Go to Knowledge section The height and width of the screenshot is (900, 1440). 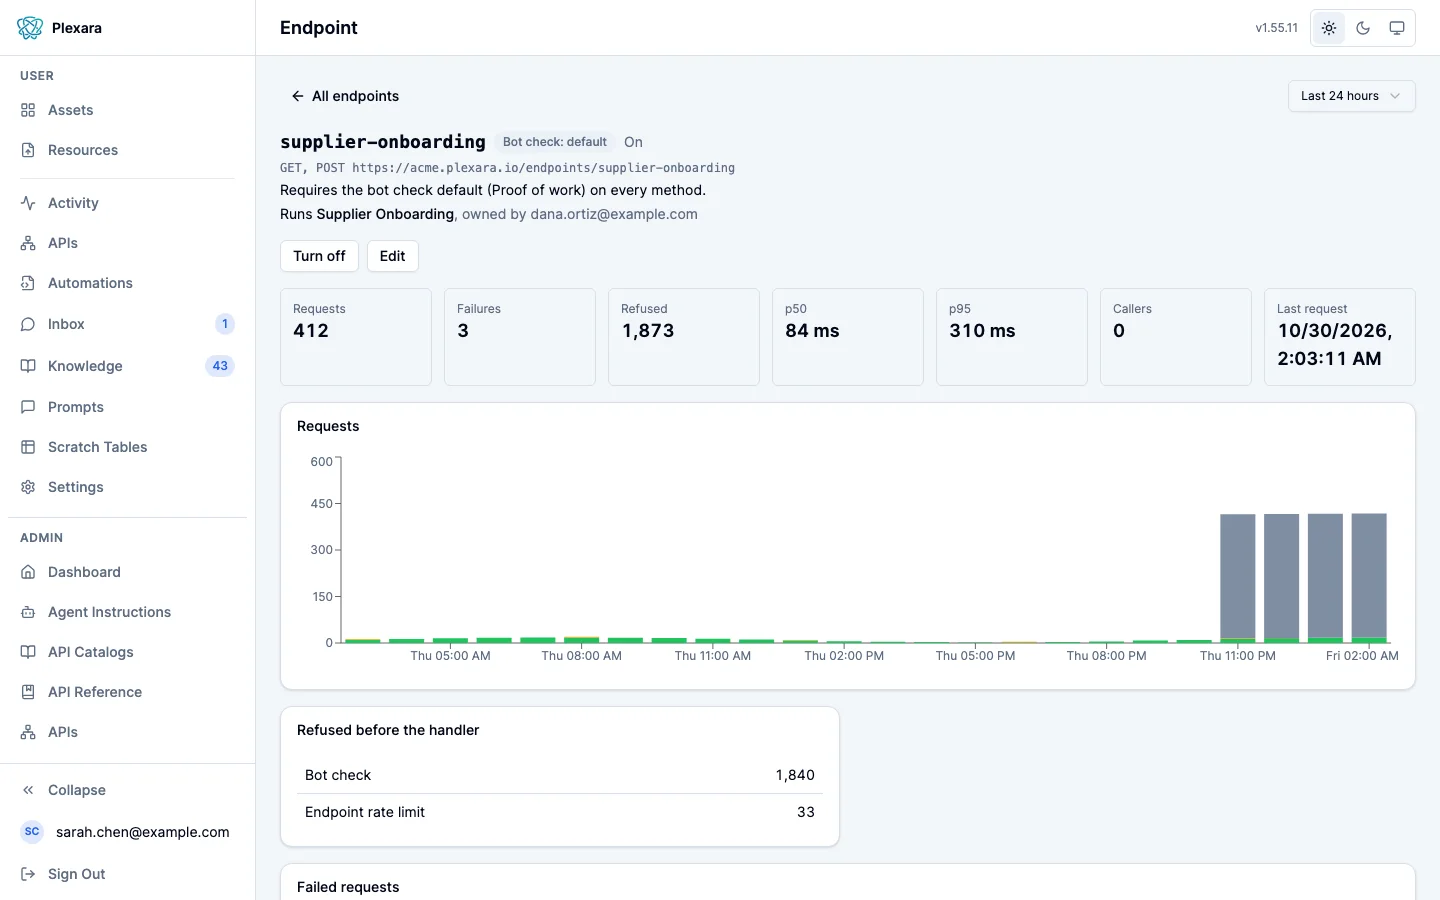click(x=127, y=366)
